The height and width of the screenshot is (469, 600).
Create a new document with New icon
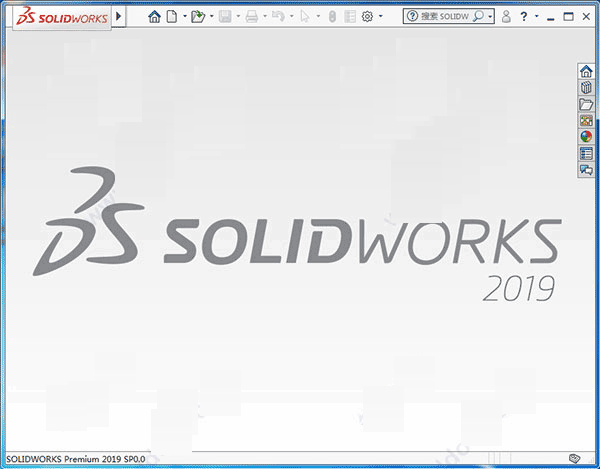pyautogui.click(x=172, y=16)
